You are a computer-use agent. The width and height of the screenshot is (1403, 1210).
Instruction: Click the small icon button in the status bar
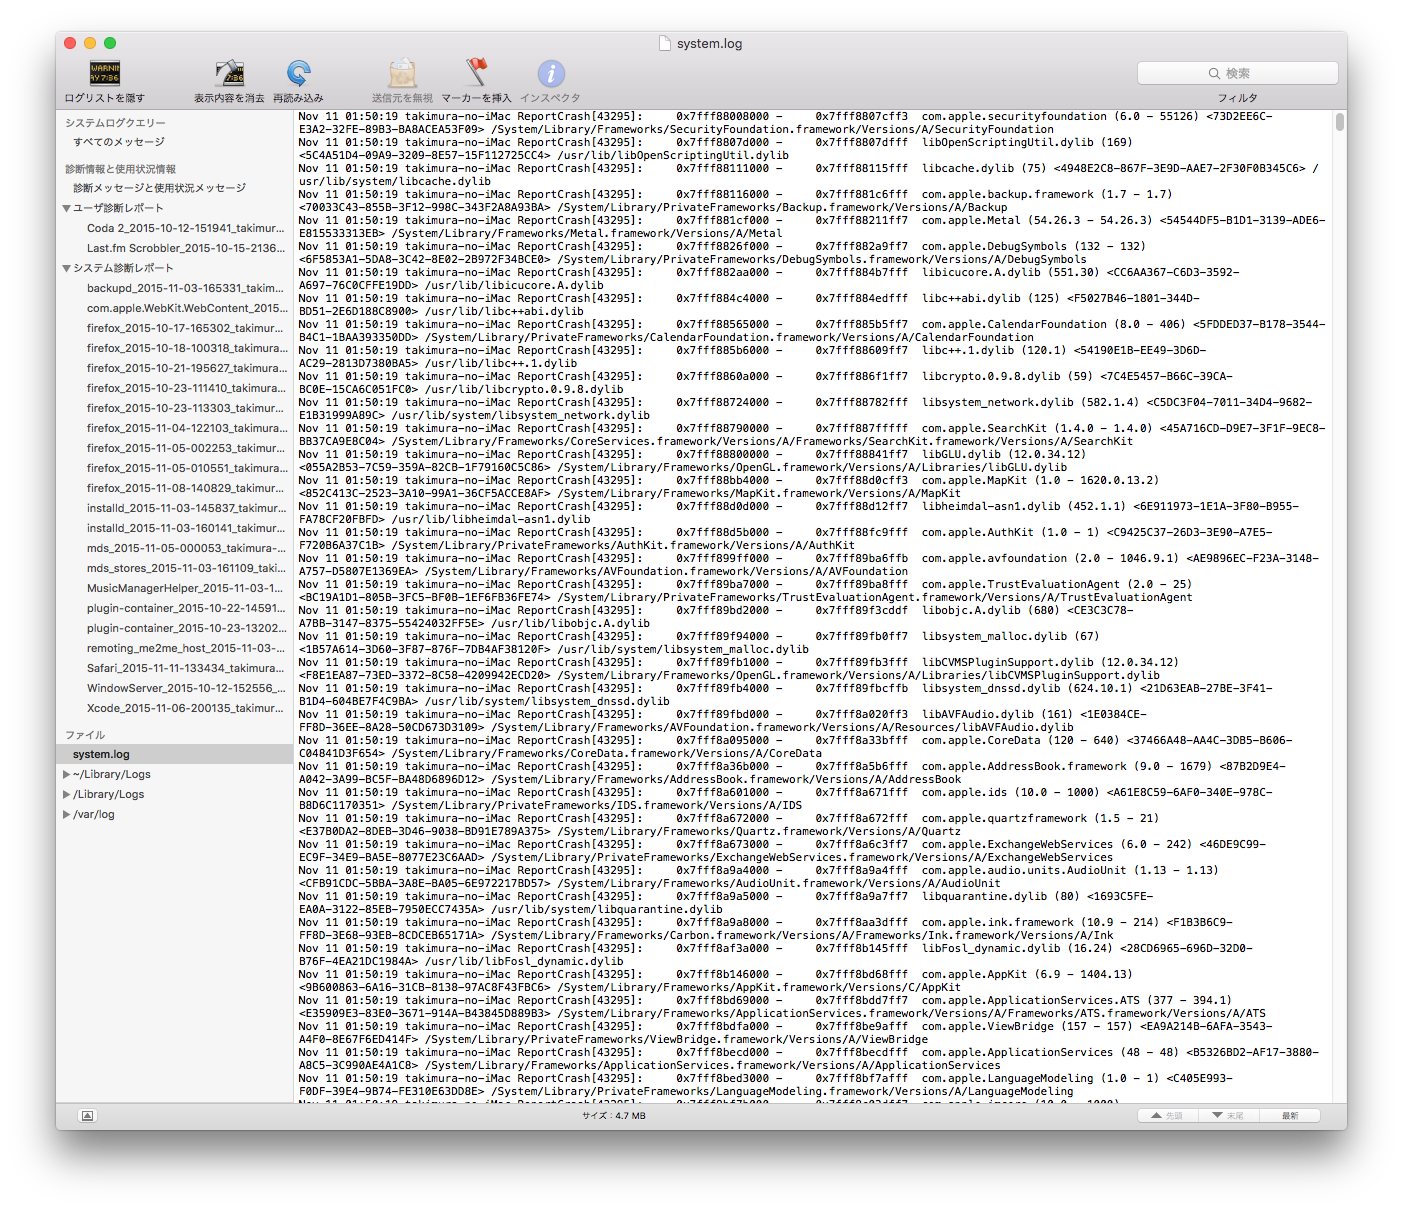point(87,1115)
